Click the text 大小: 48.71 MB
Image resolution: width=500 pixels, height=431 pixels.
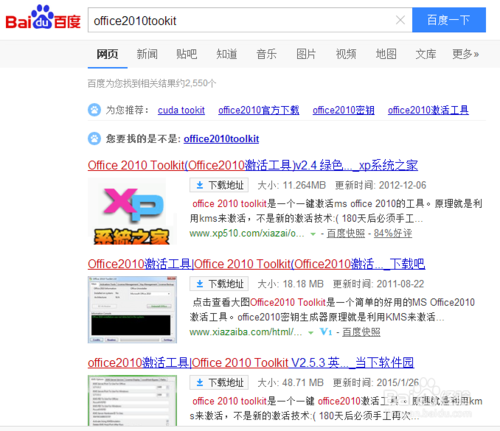(x=291, y=382)
